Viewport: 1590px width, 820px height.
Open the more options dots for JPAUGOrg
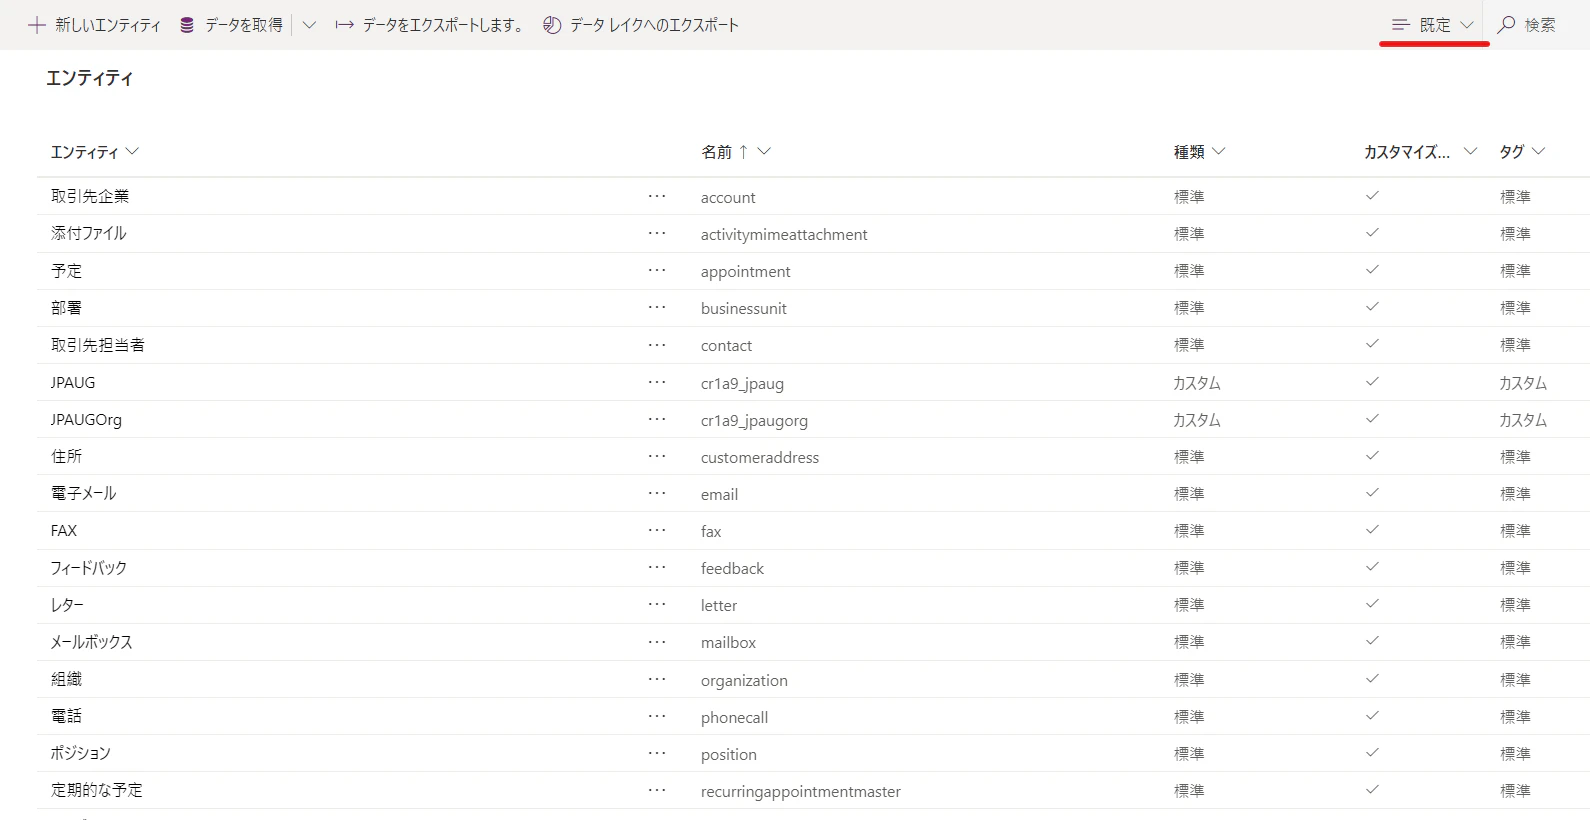657,419
